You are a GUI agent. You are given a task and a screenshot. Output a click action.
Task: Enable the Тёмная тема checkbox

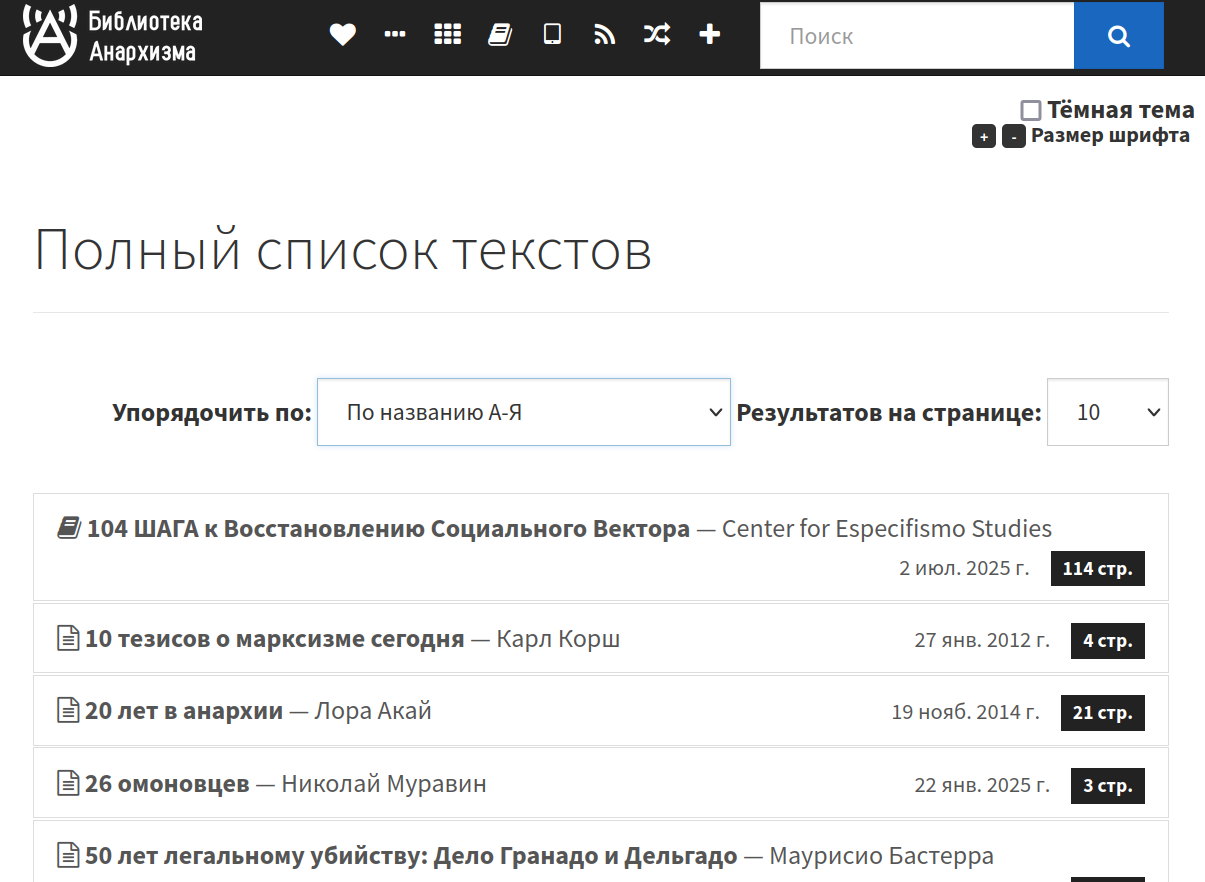[1031, 110]
